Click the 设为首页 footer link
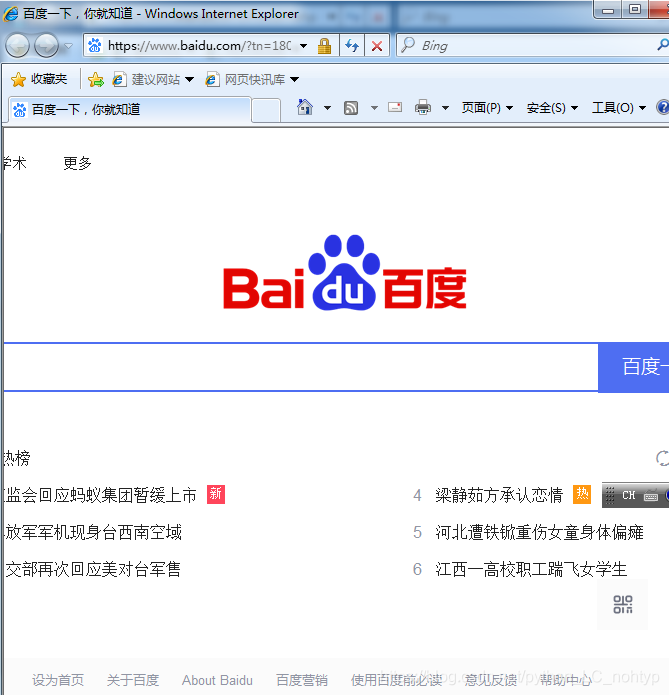Screen dimensions: 669x695 [58, 680]
